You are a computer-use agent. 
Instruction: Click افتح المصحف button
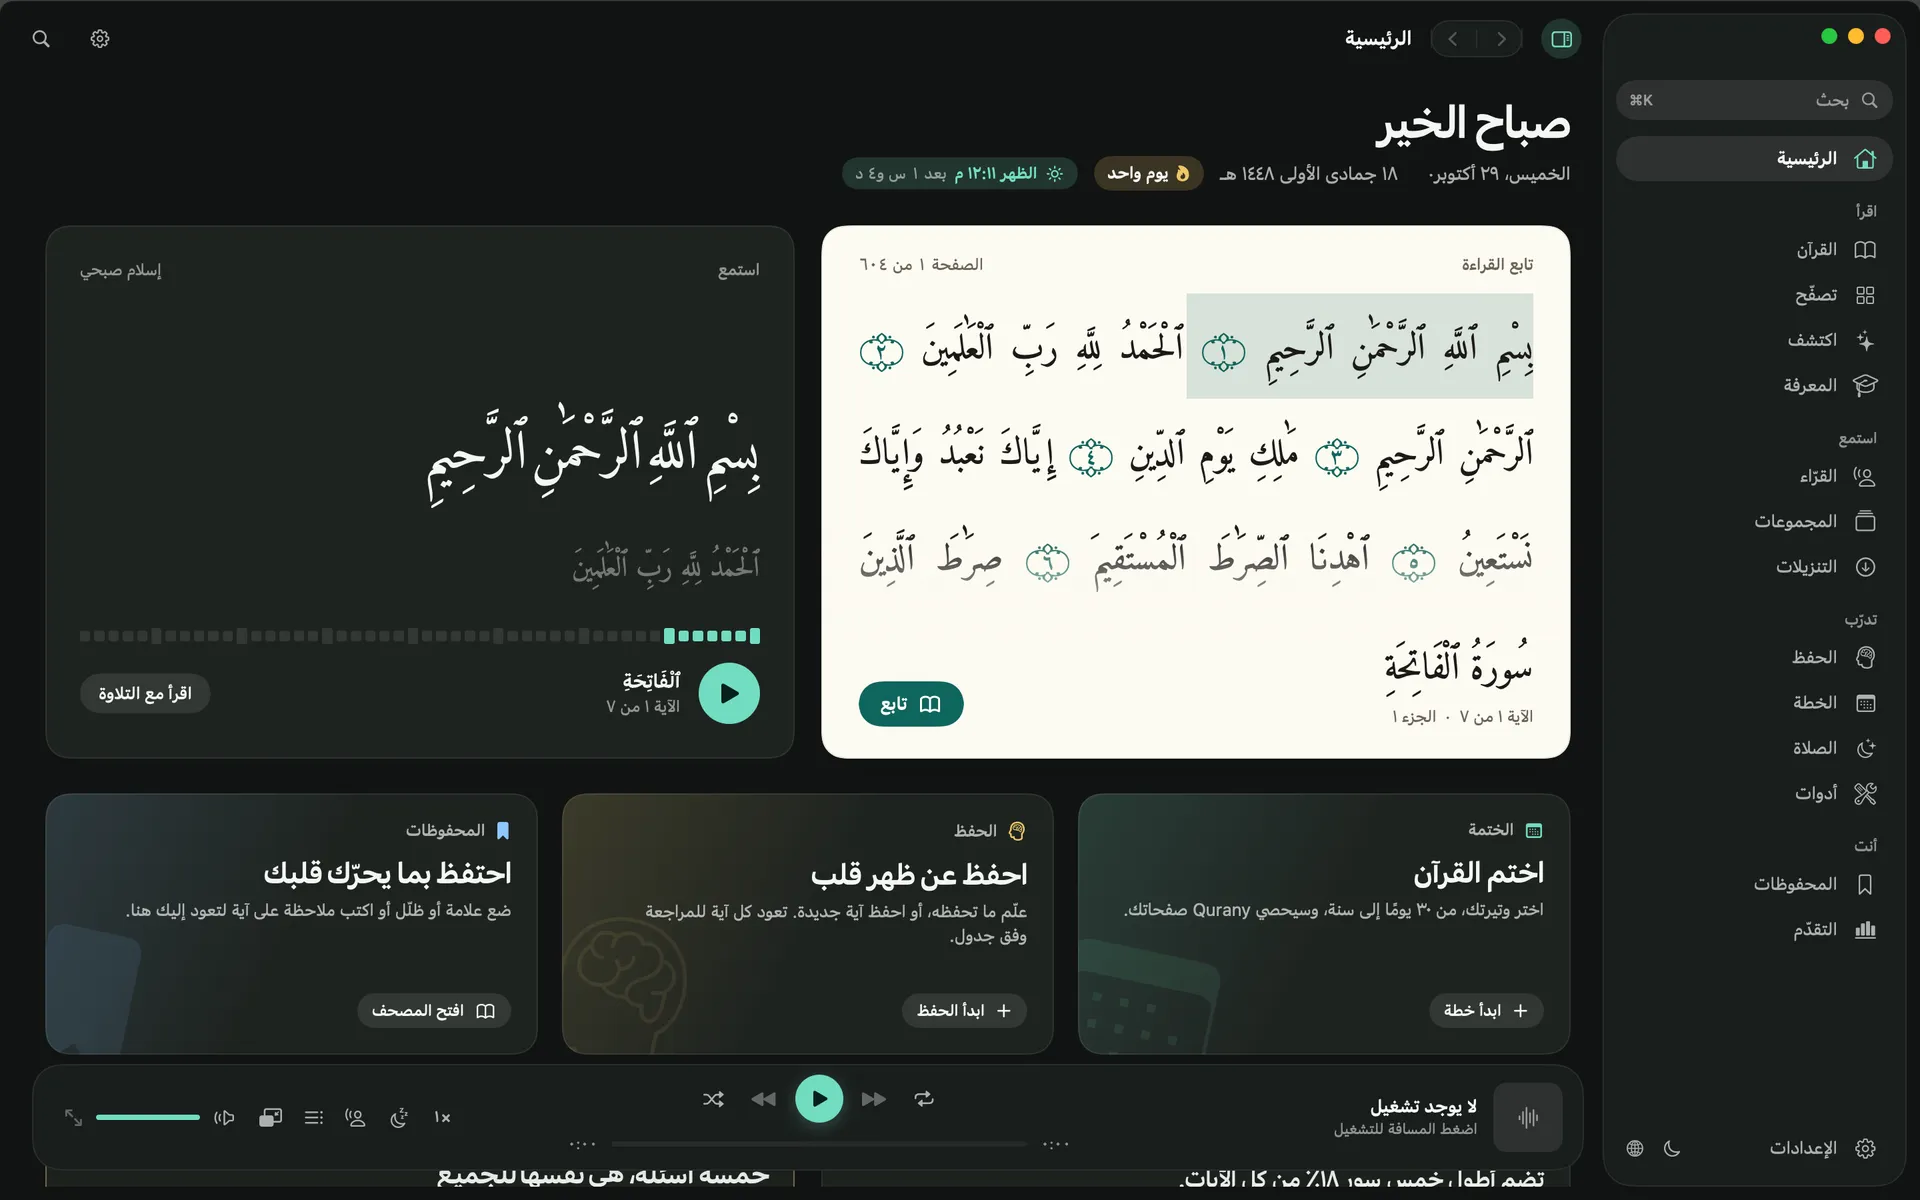pyautogui.click(x=434, y=1011)
